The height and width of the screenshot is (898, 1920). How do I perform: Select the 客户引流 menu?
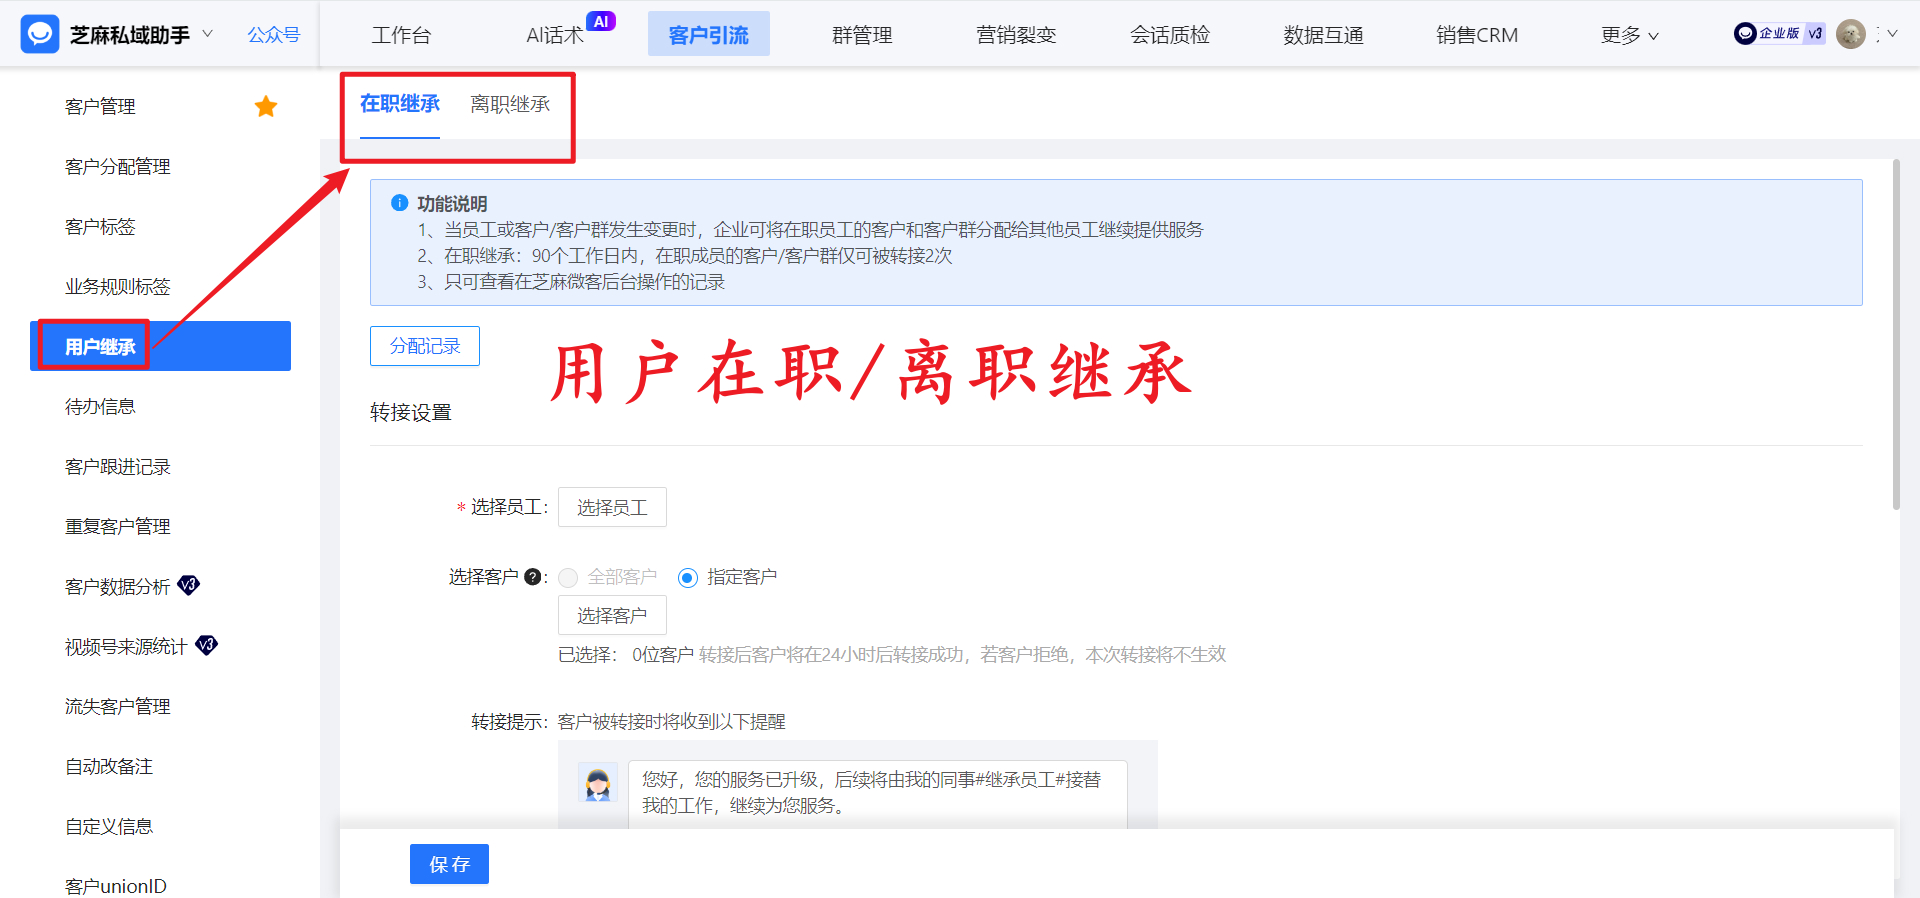708,35
